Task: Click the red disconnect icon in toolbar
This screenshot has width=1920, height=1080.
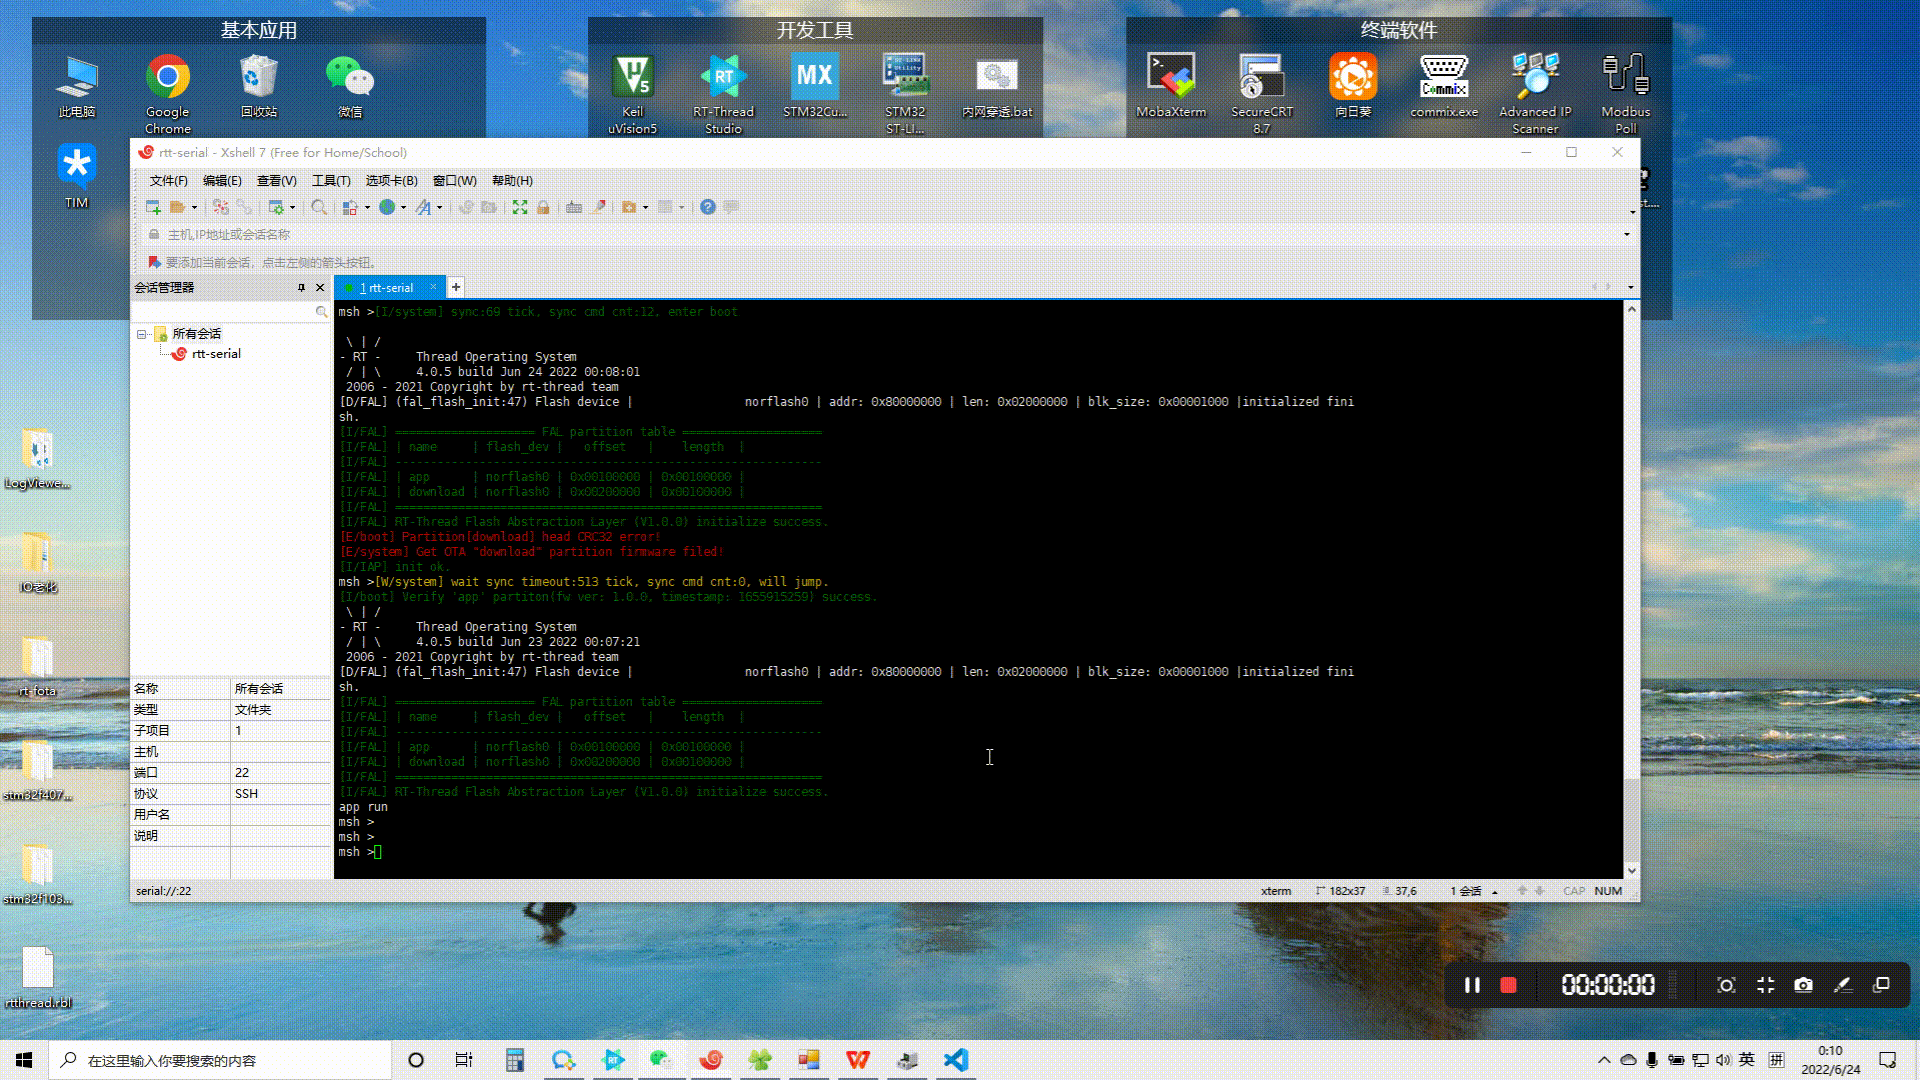Action: pos(221,207)
